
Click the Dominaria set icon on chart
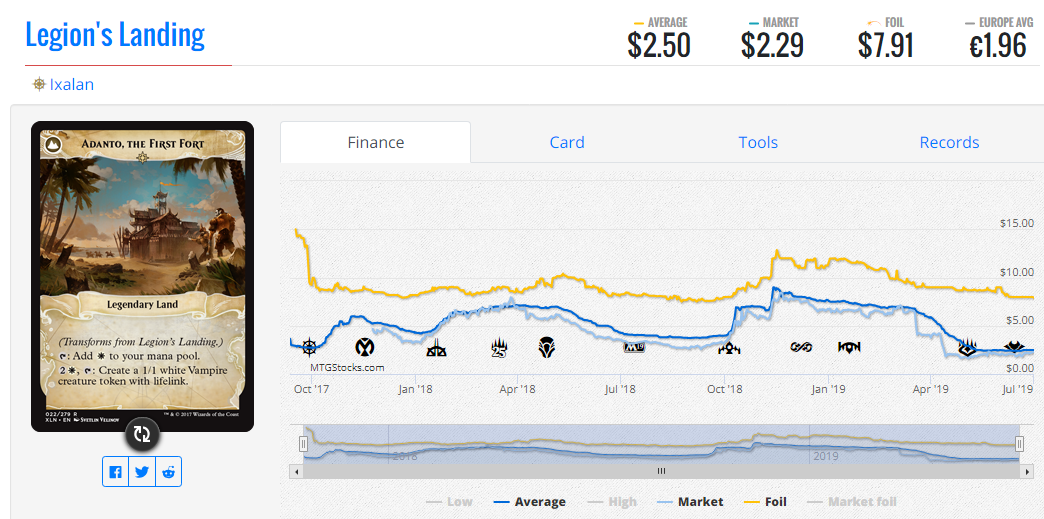point(547,347)
